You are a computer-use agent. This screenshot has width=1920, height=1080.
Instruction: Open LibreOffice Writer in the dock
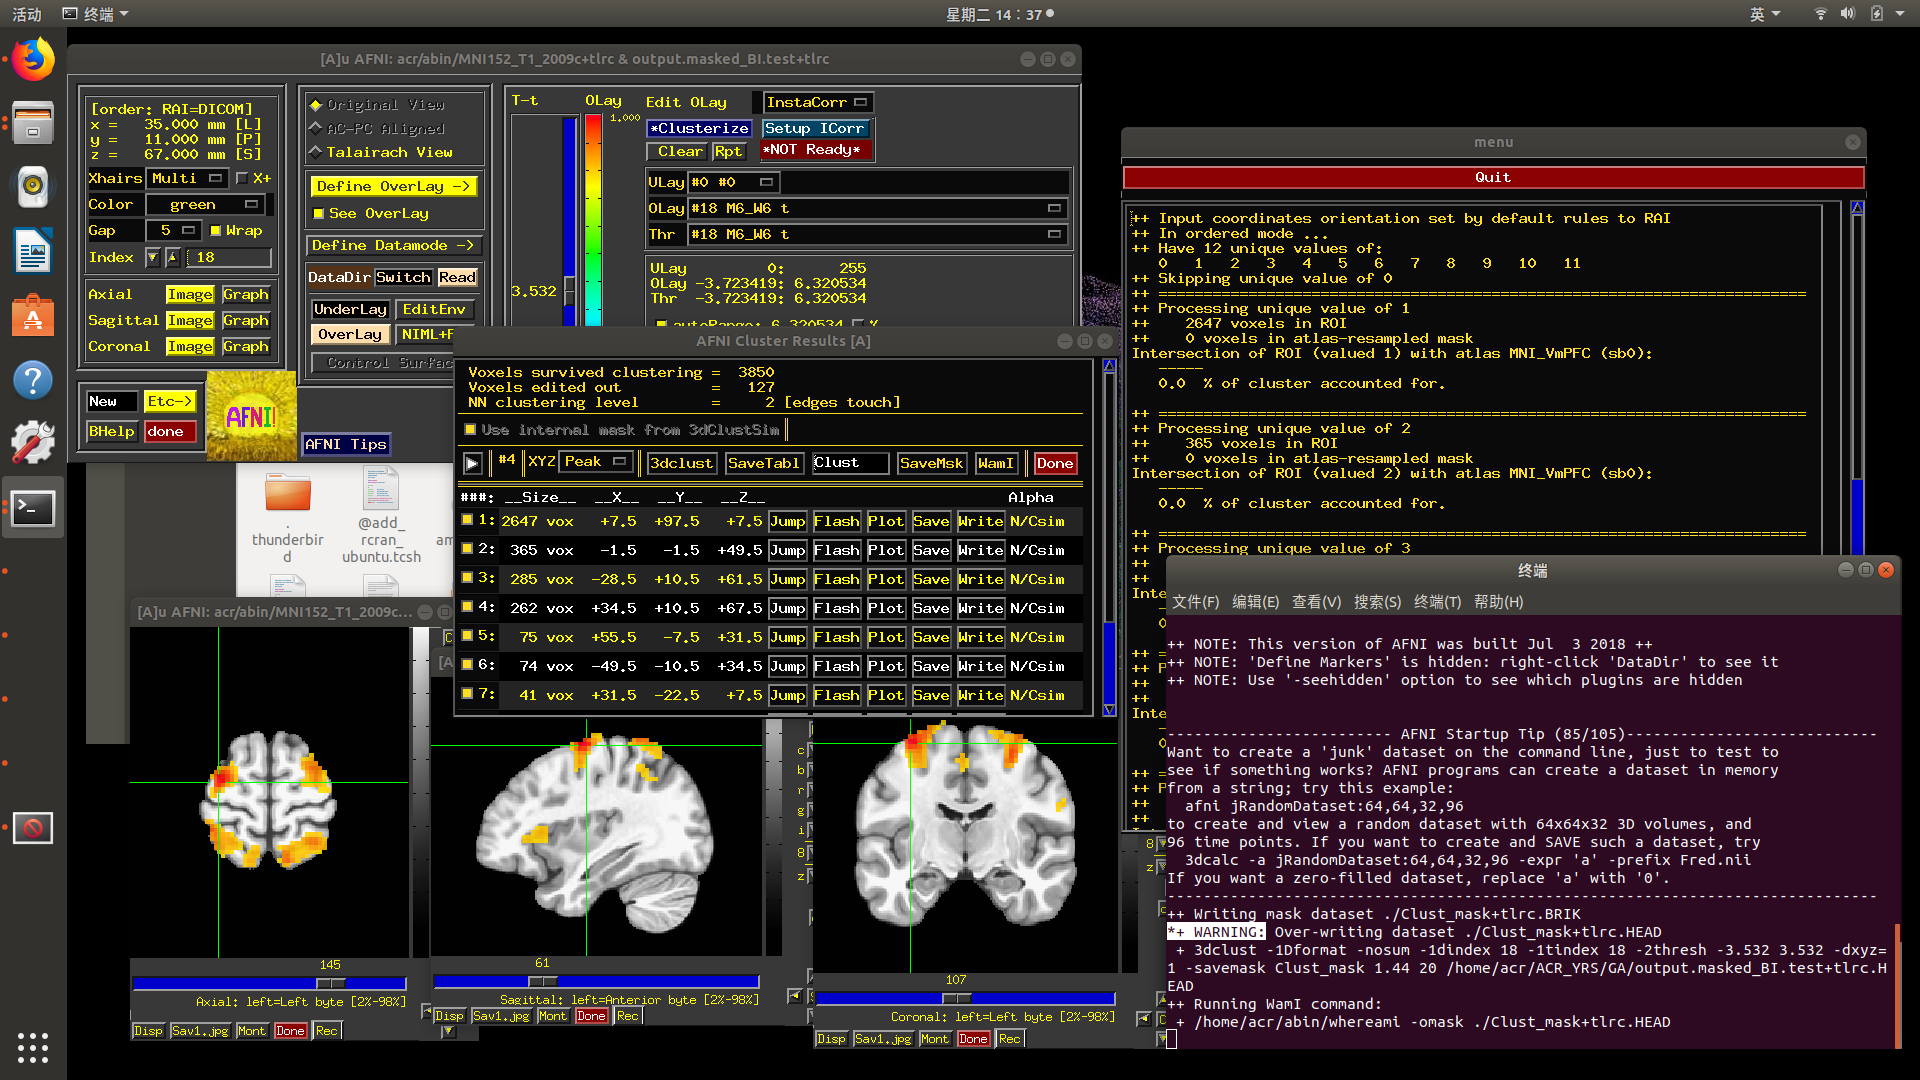[x=33, y=250]
